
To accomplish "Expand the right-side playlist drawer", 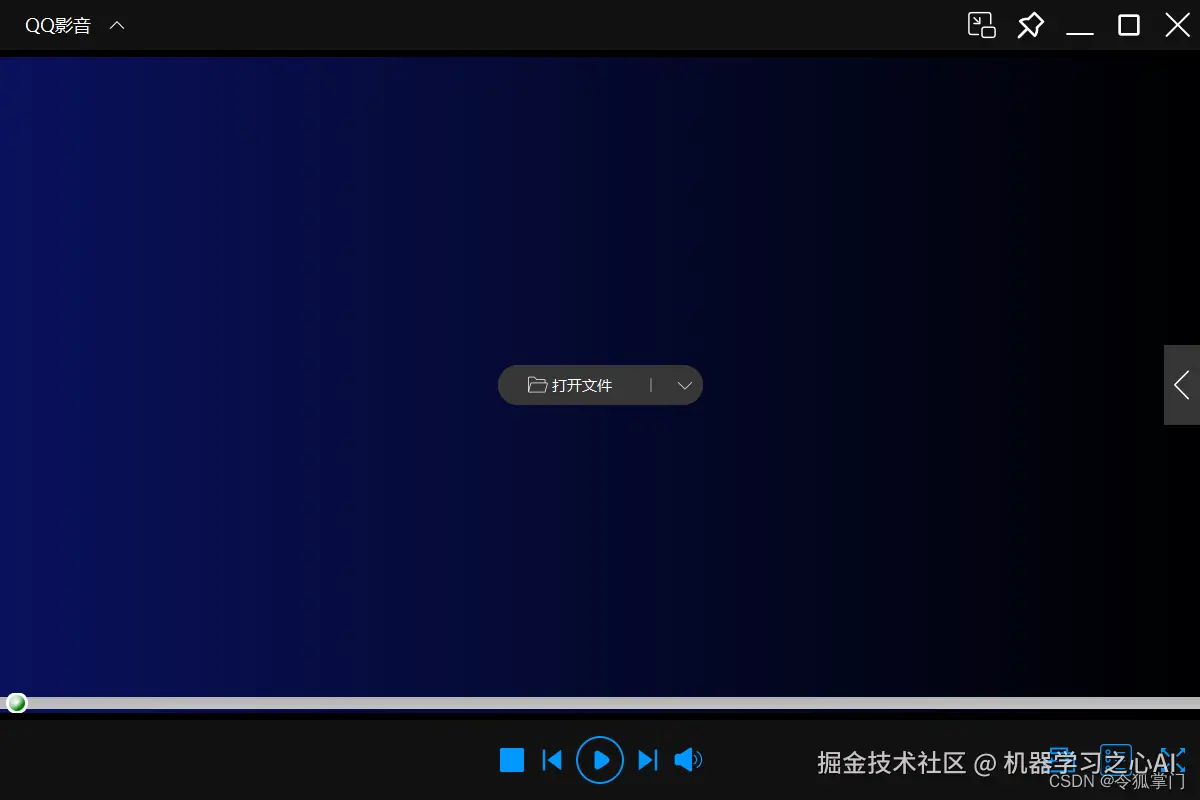I will pyautogui.click(x=1182, y=385).
